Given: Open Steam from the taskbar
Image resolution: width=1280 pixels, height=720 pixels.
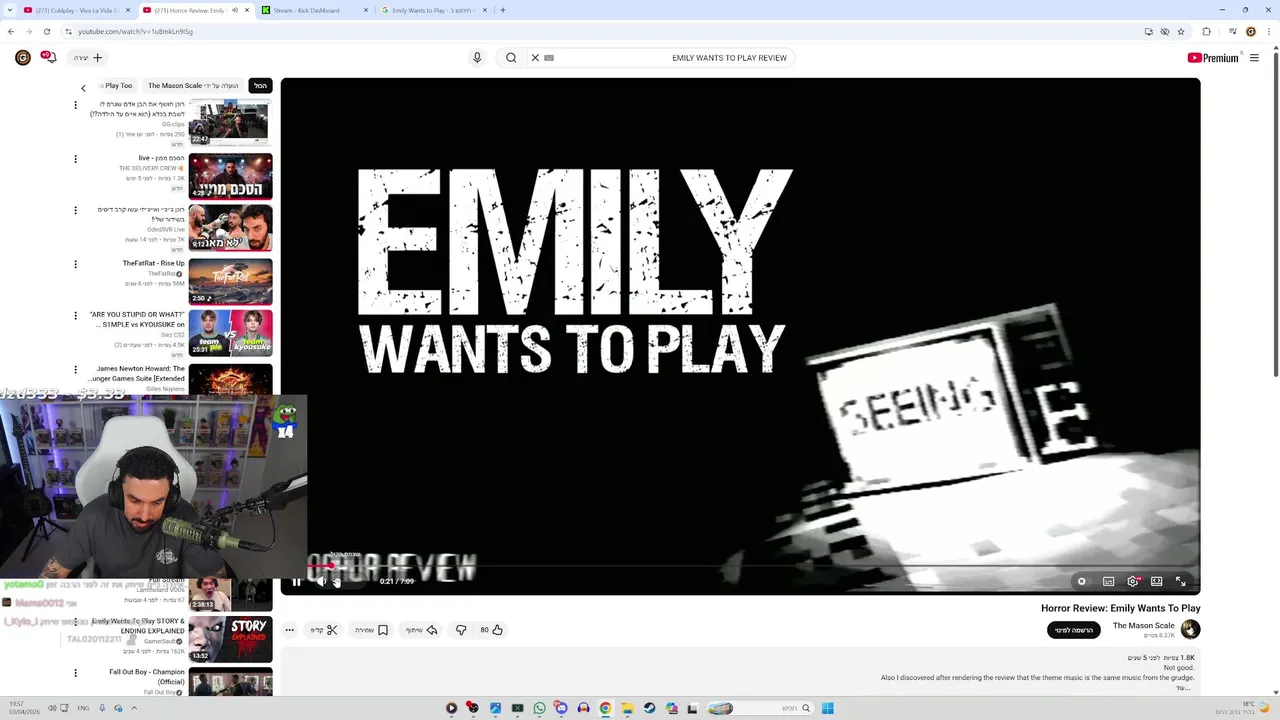Looking at the screenshot, I should 649,708.
